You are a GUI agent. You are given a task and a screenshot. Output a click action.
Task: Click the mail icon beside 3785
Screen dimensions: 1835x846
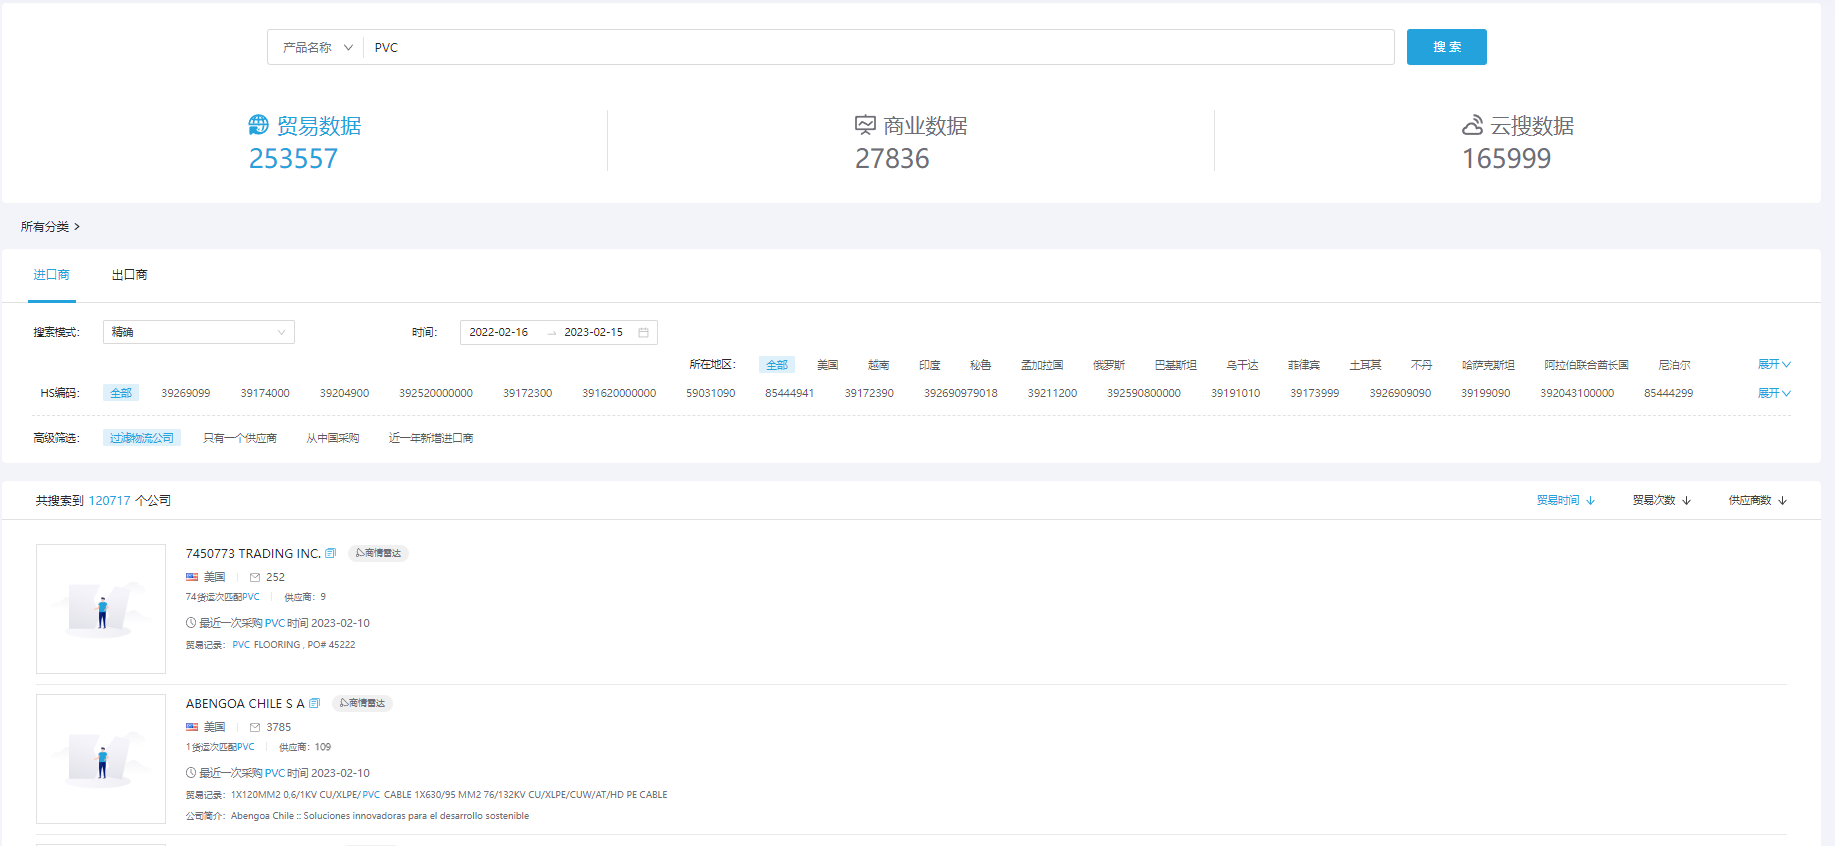coord(255,727)
